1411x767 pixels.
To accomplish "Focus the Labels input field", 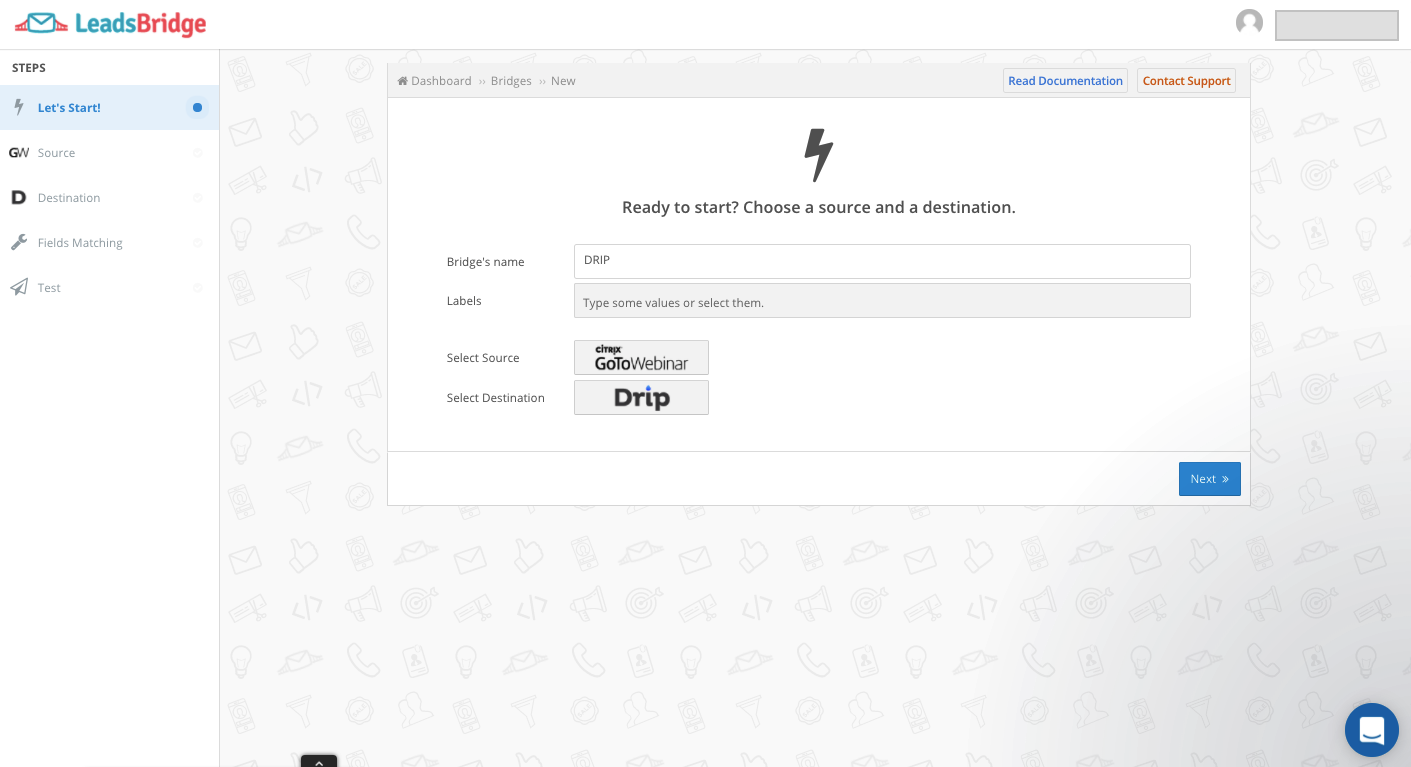I will pyautogui.click(x=882, y=301).
